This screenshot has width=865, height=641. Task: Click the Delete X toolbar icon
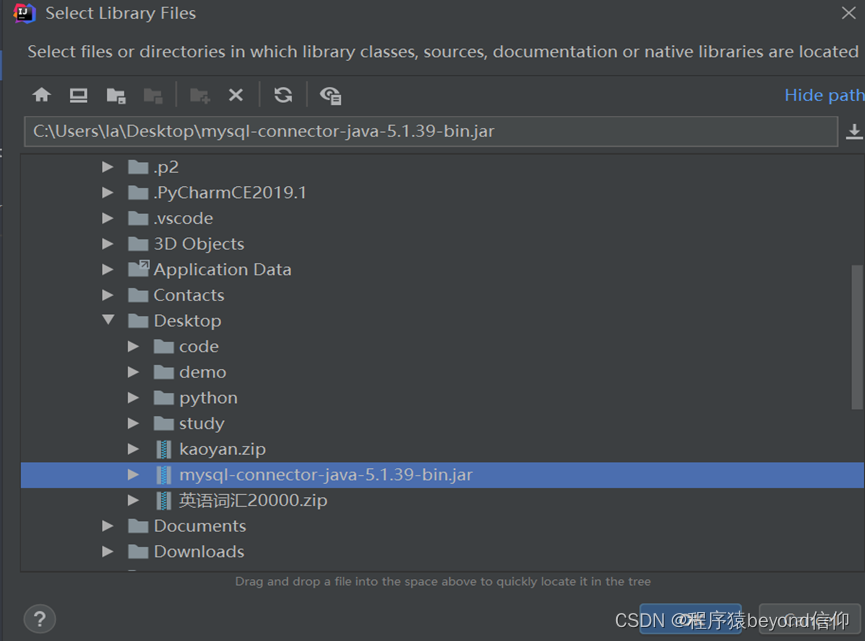pos(236,95)
